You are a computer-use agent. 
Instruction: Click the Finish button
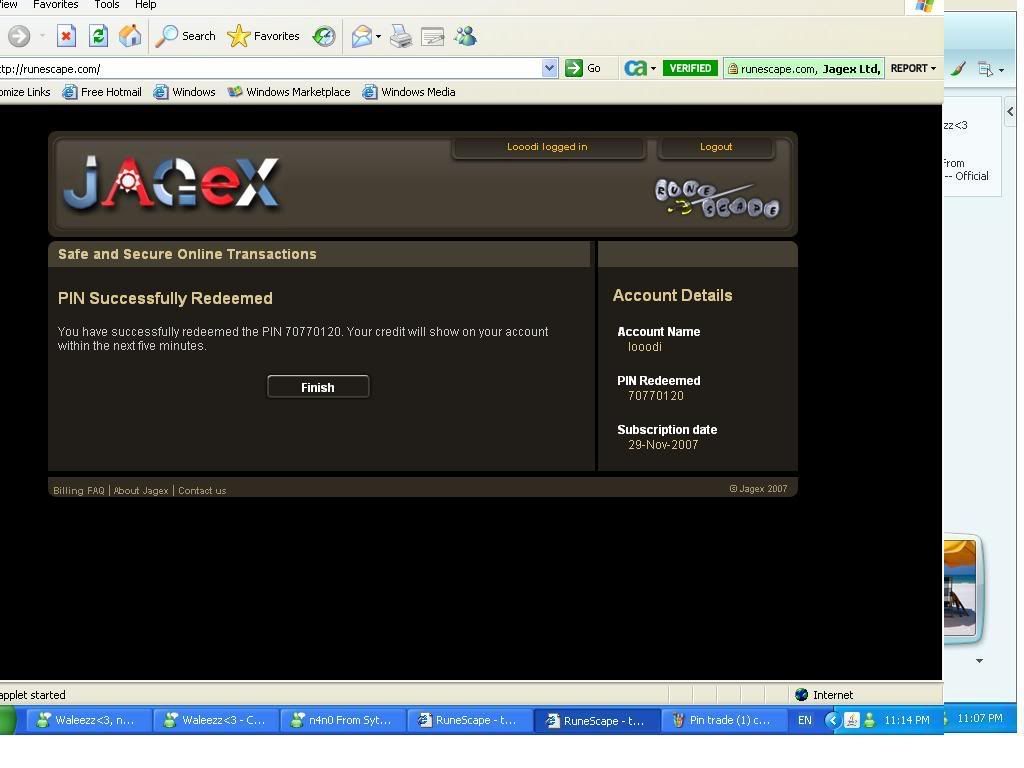point(318,387)
